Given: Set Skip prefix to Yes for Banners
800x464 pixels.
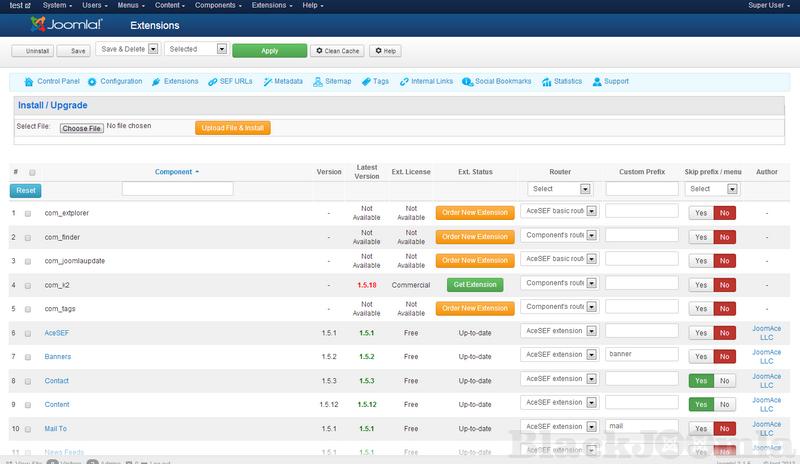Looking at the screenshot, I should [701, 356].
